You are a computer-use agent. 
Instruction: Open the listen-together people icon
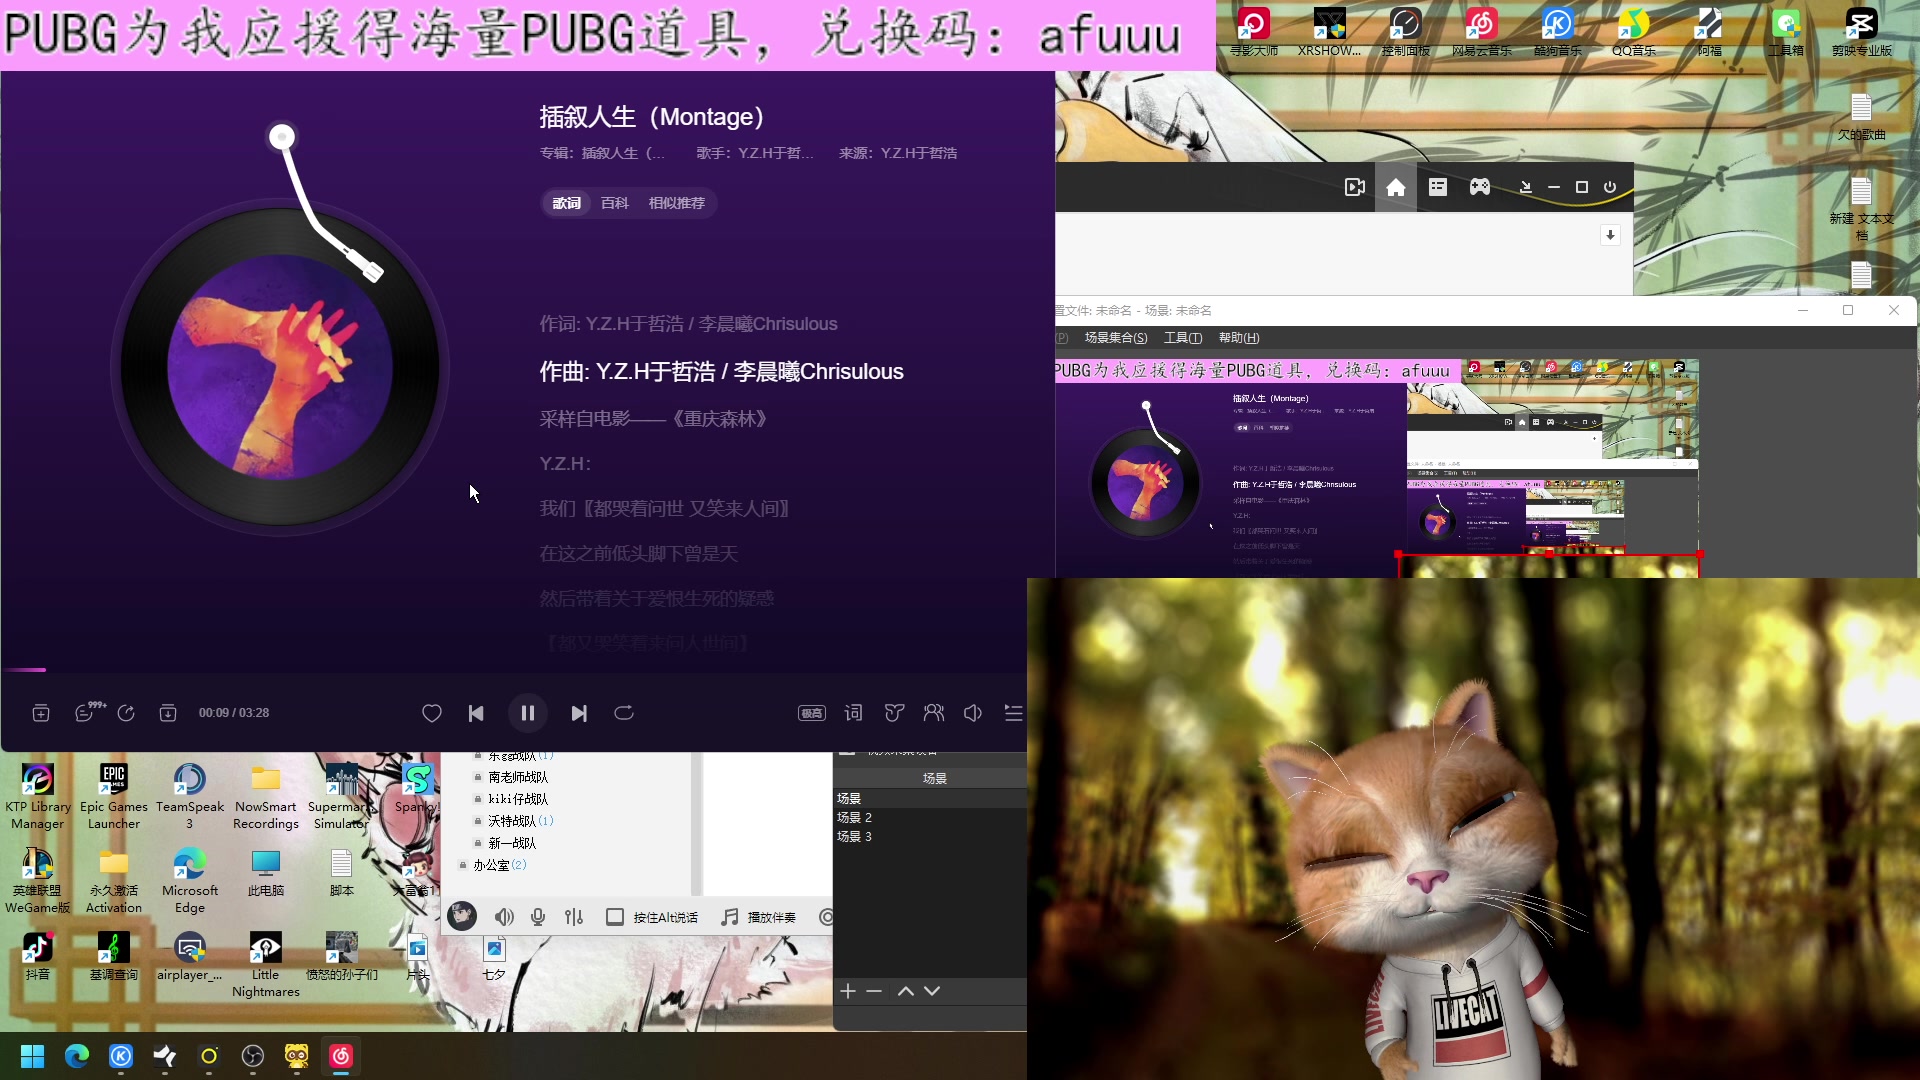pos(933,713)
